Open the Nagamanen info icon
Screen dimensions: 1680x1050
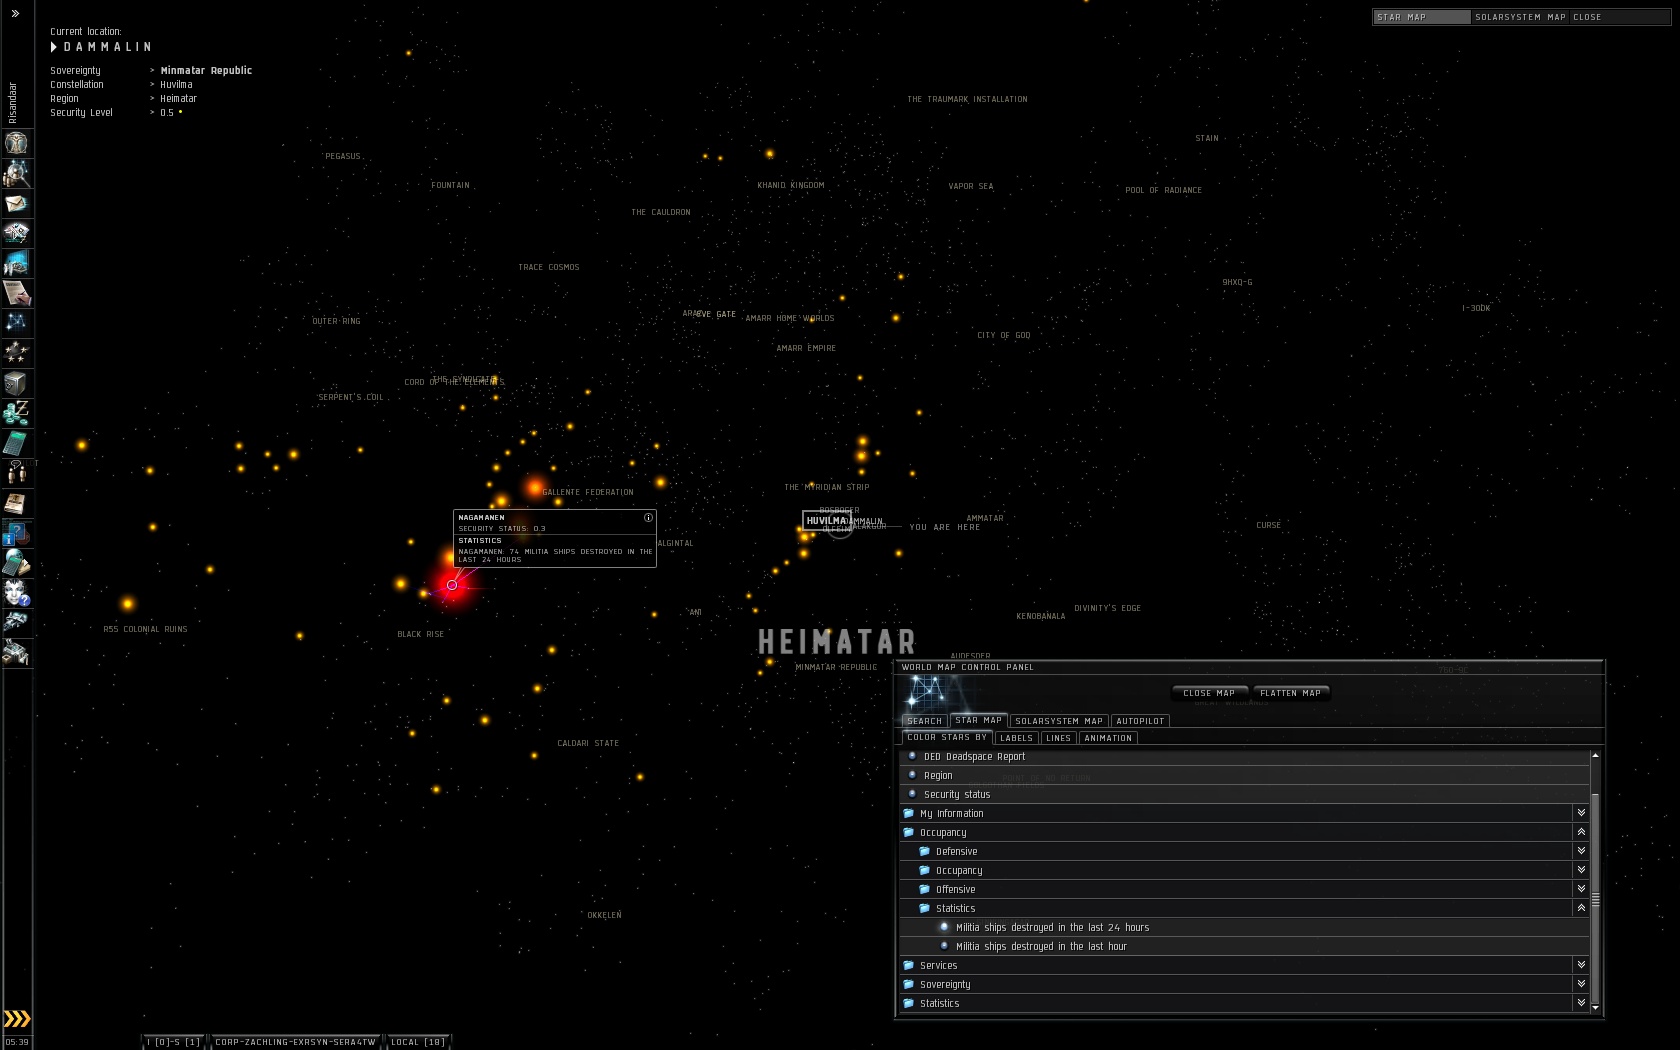(x=648, y=518)
